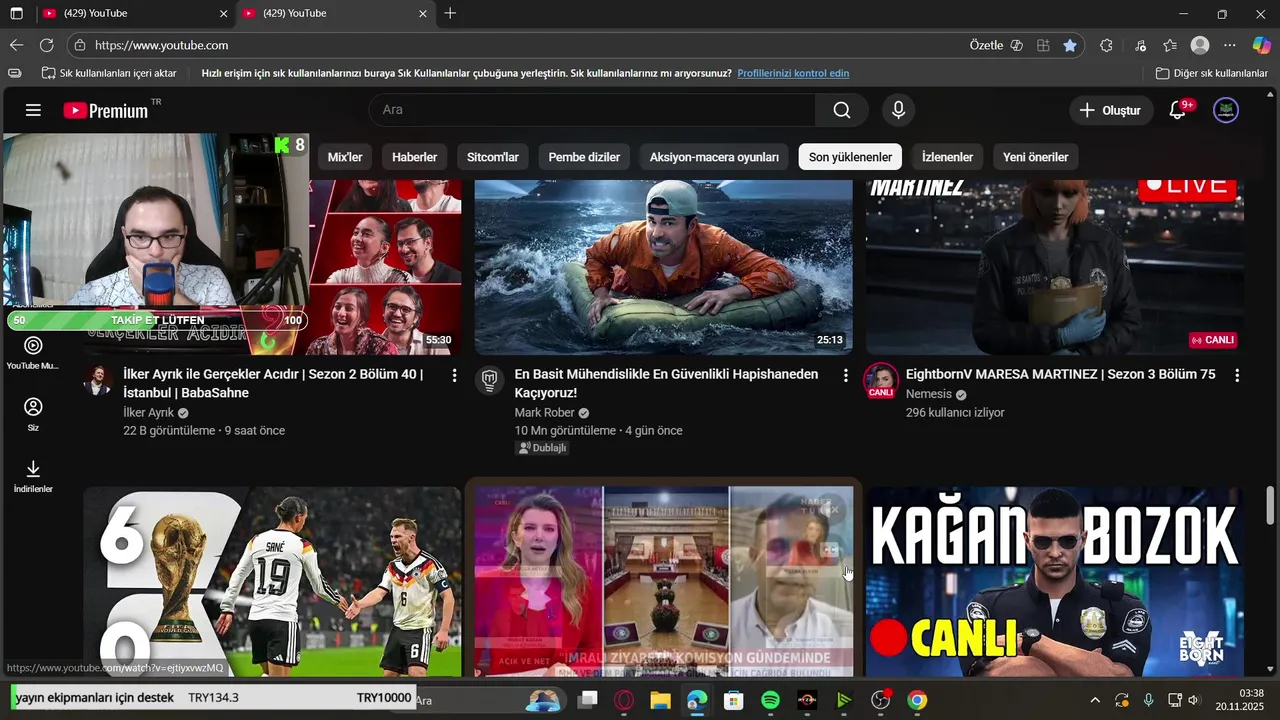The height and width of the screenshot is (720, 1280).
Task: Open Diğer sık kullanılanlar folder
Action: [x=1211, y=73]
